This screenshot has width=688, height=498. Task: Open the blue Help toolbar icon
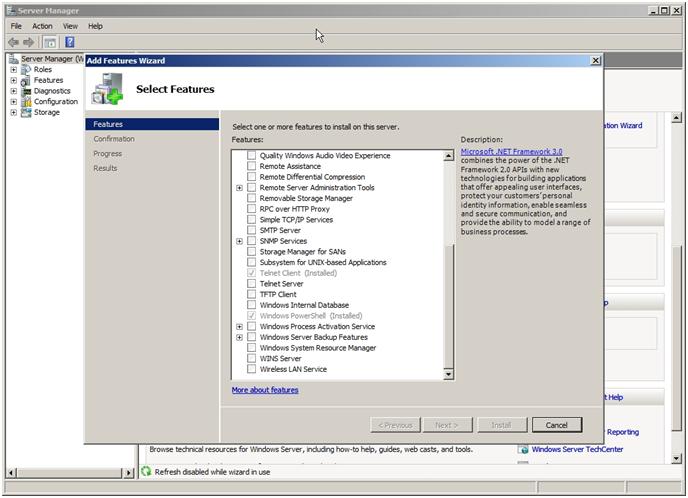(70, 42)
